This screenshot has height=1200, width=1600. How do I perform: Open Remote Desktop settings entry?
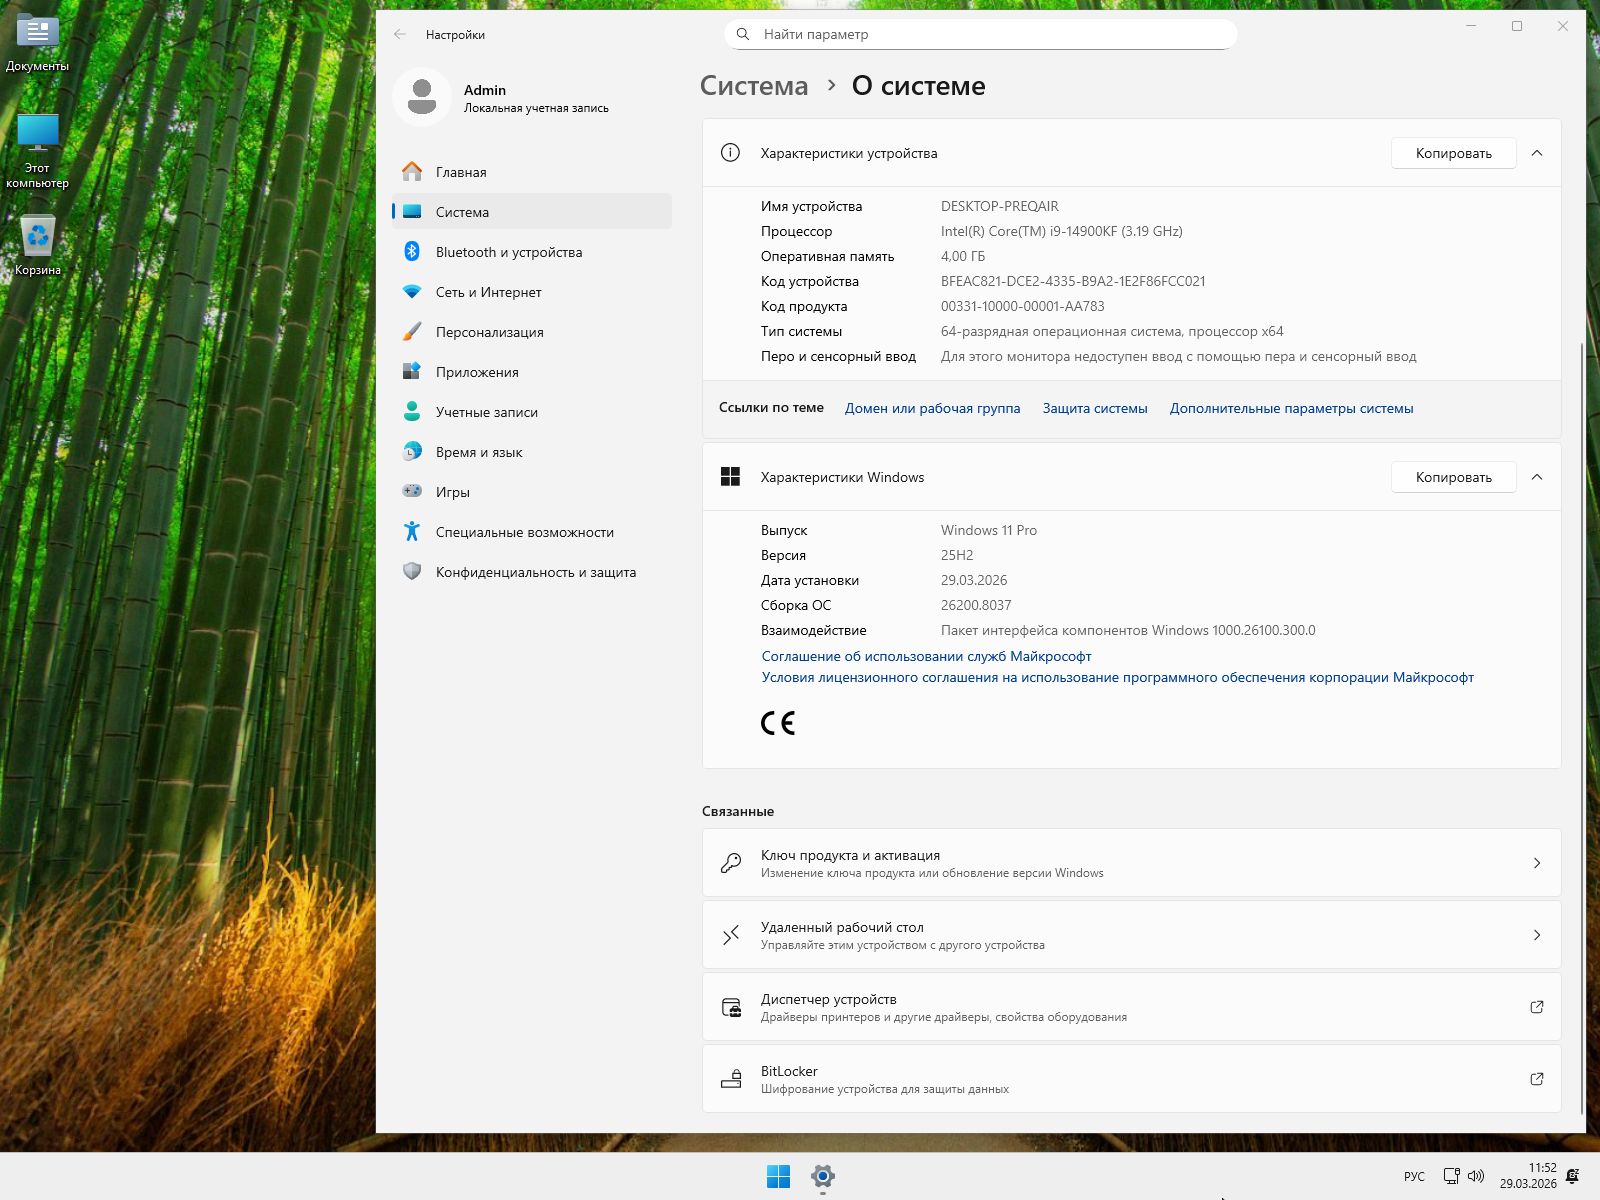(1131, 935)
